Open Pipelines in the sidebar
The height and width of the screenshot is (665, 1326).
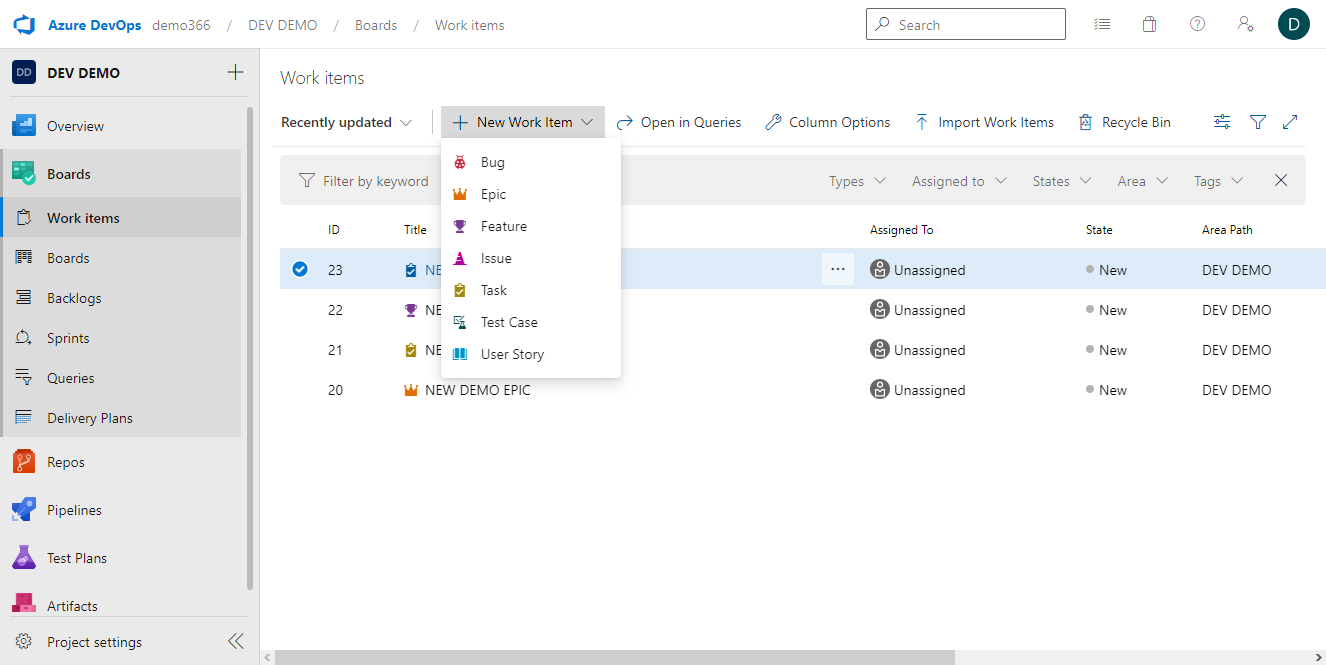pyautogui.click(x=120, y=510)
